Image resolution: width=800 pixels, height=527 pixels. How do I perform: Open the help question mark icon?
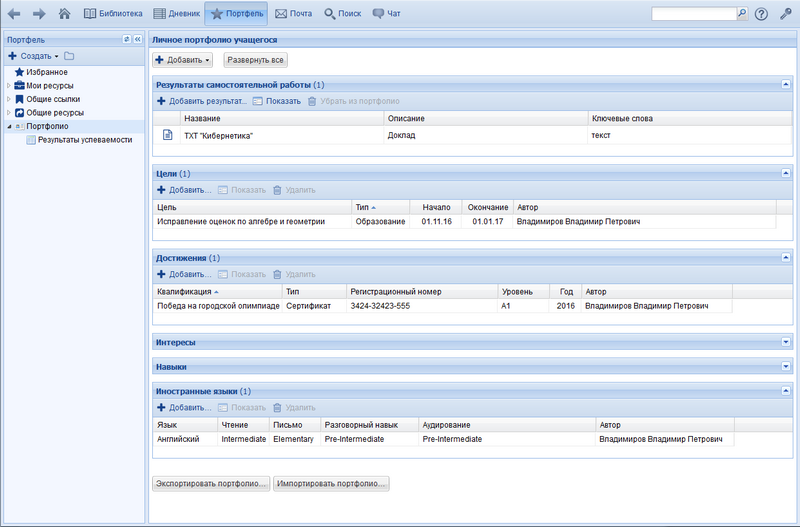point(762,14)
